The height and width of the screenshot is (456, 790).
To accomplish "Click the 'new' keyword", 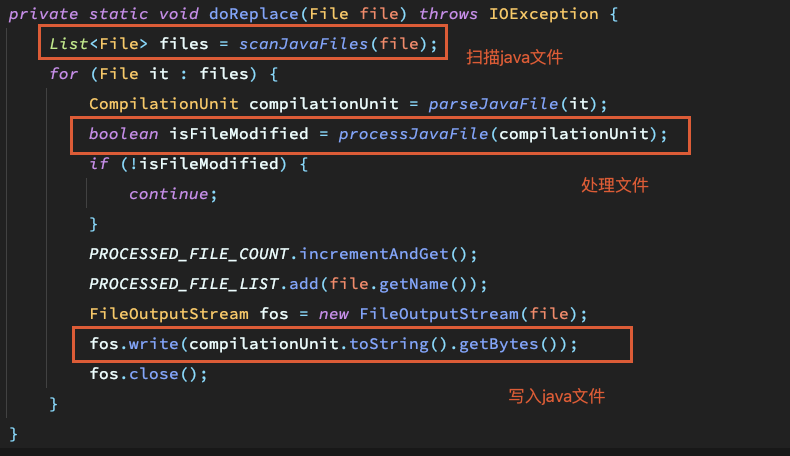I will pos(334,314).
